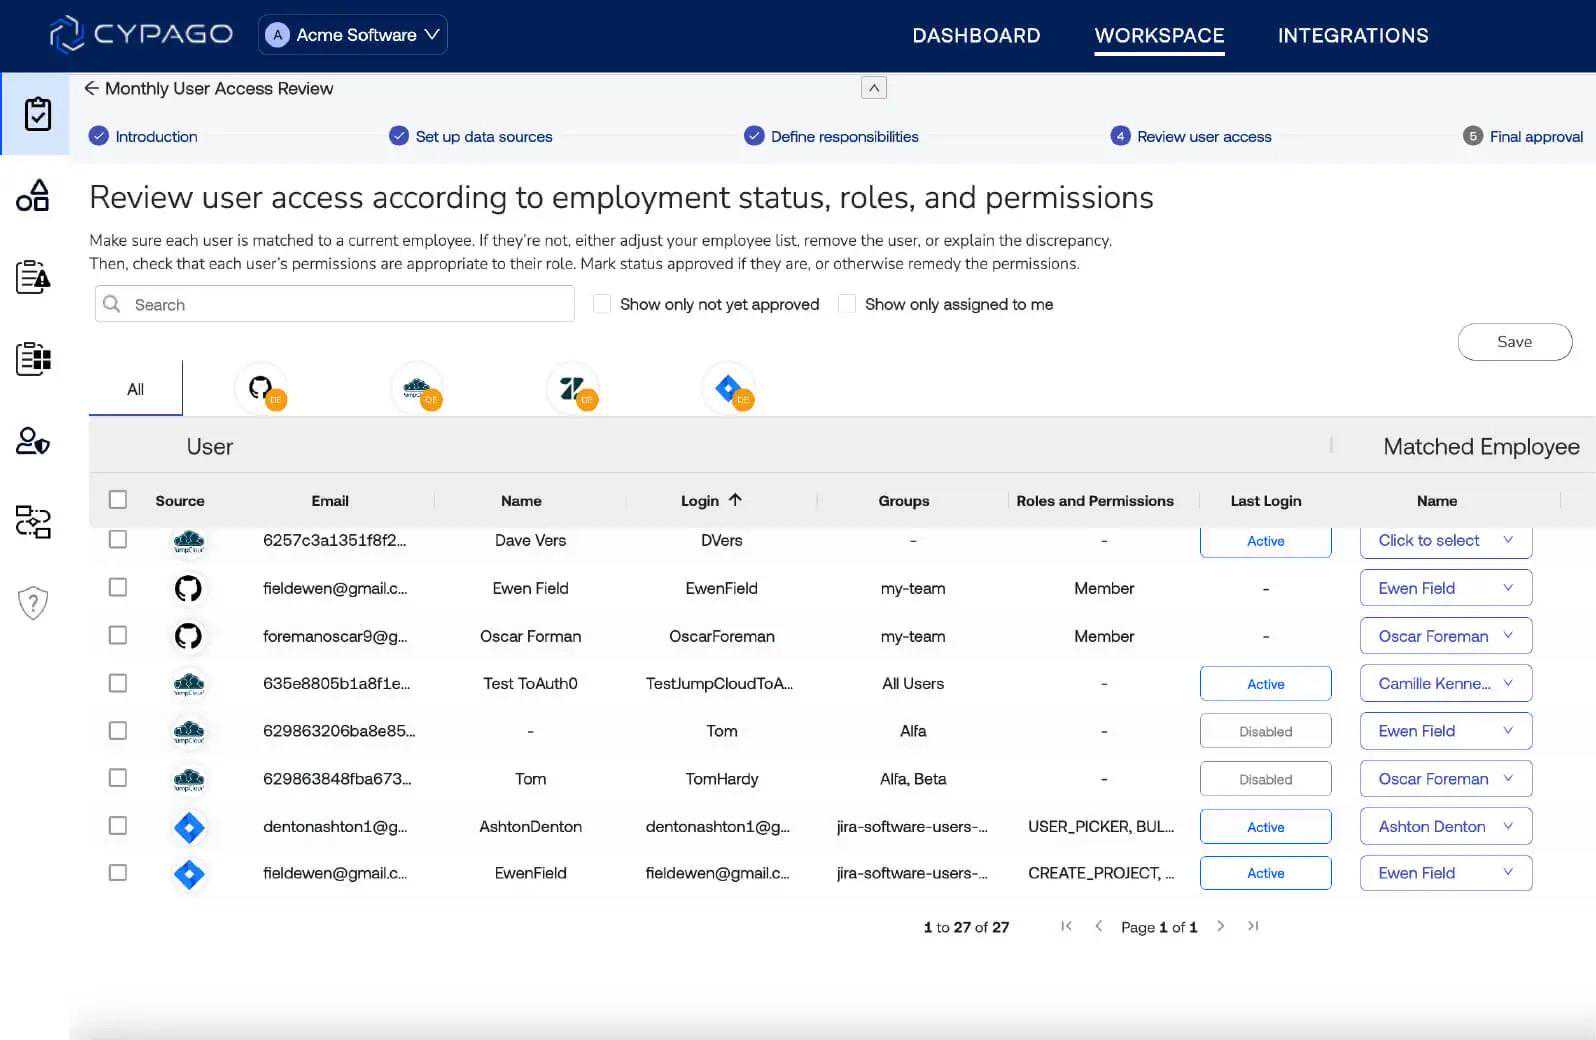Filter users by the Zendesk source icon
Image resolution: width=1596 pixels, height=1040 pixels.
coord(573,388)
